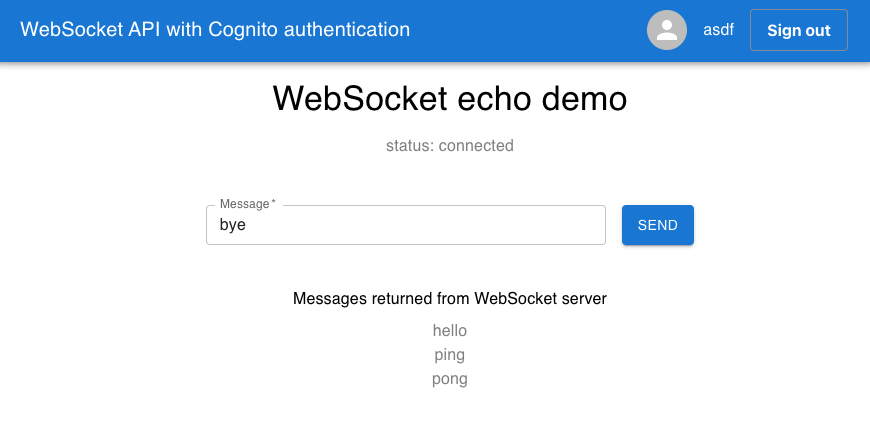Select the returned message hello
Viewport: 870px width, 428px height.
click(x=450, y=330)
